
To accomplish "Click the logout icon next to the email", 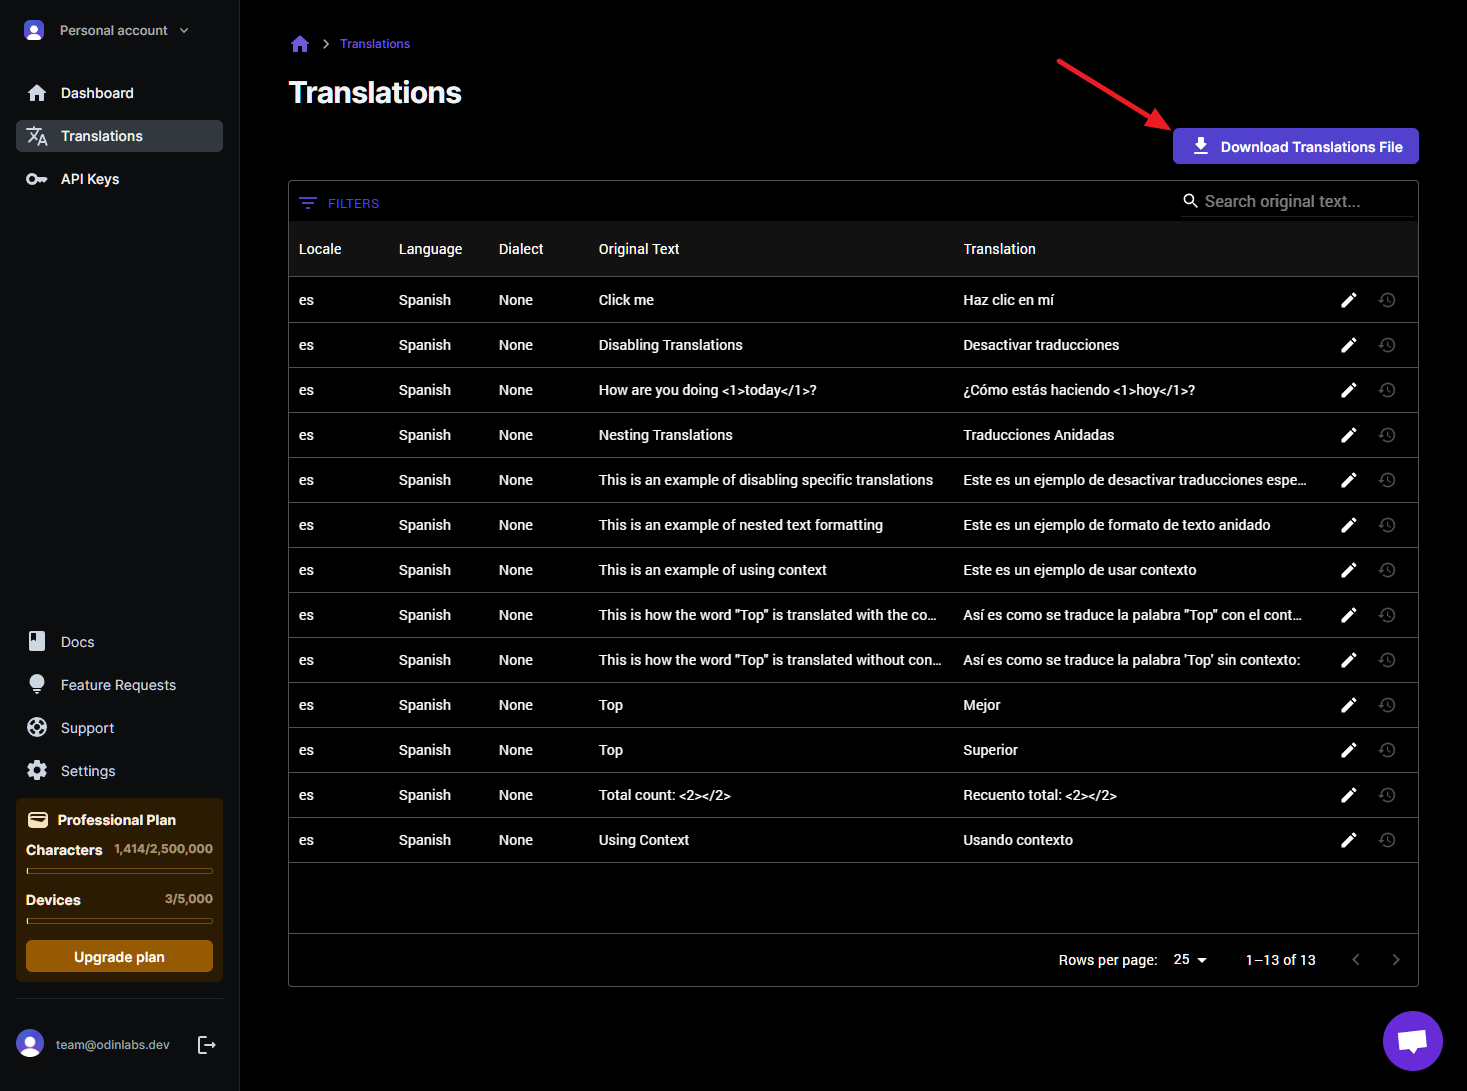I will (206, 1044).
